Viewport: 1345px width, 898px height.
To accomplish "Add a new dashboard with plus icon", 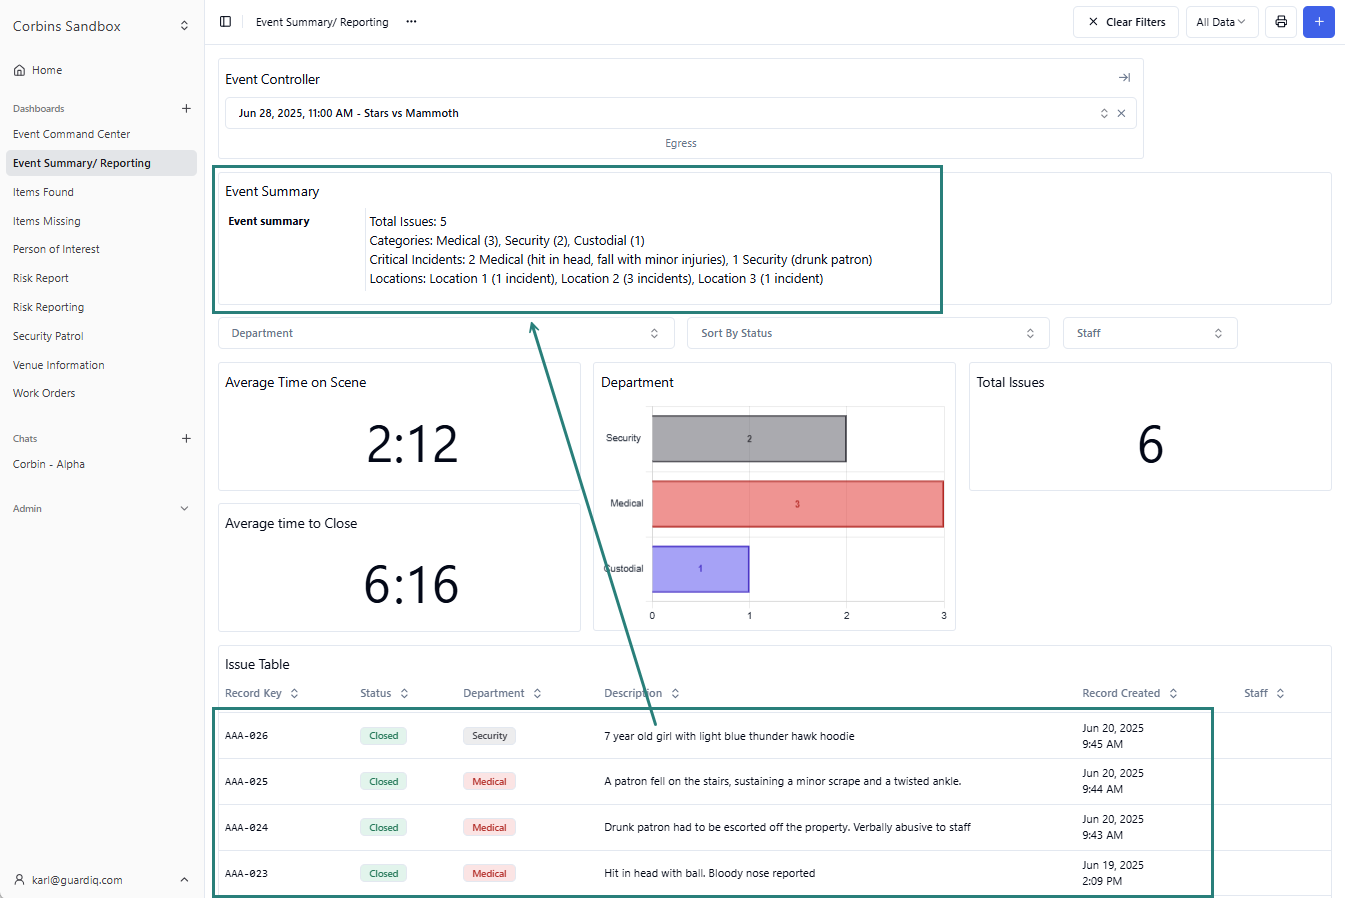I will click(x=186, y=108).
